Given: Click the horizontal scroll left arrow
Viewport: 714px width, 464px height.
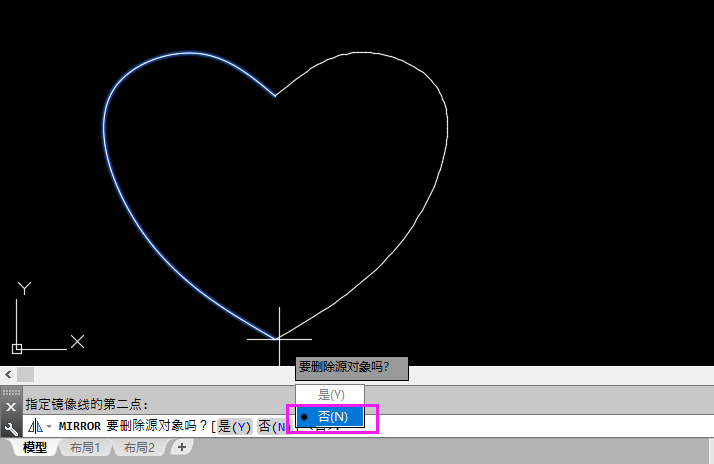Looking at the screenshot, I should point(8,375).
